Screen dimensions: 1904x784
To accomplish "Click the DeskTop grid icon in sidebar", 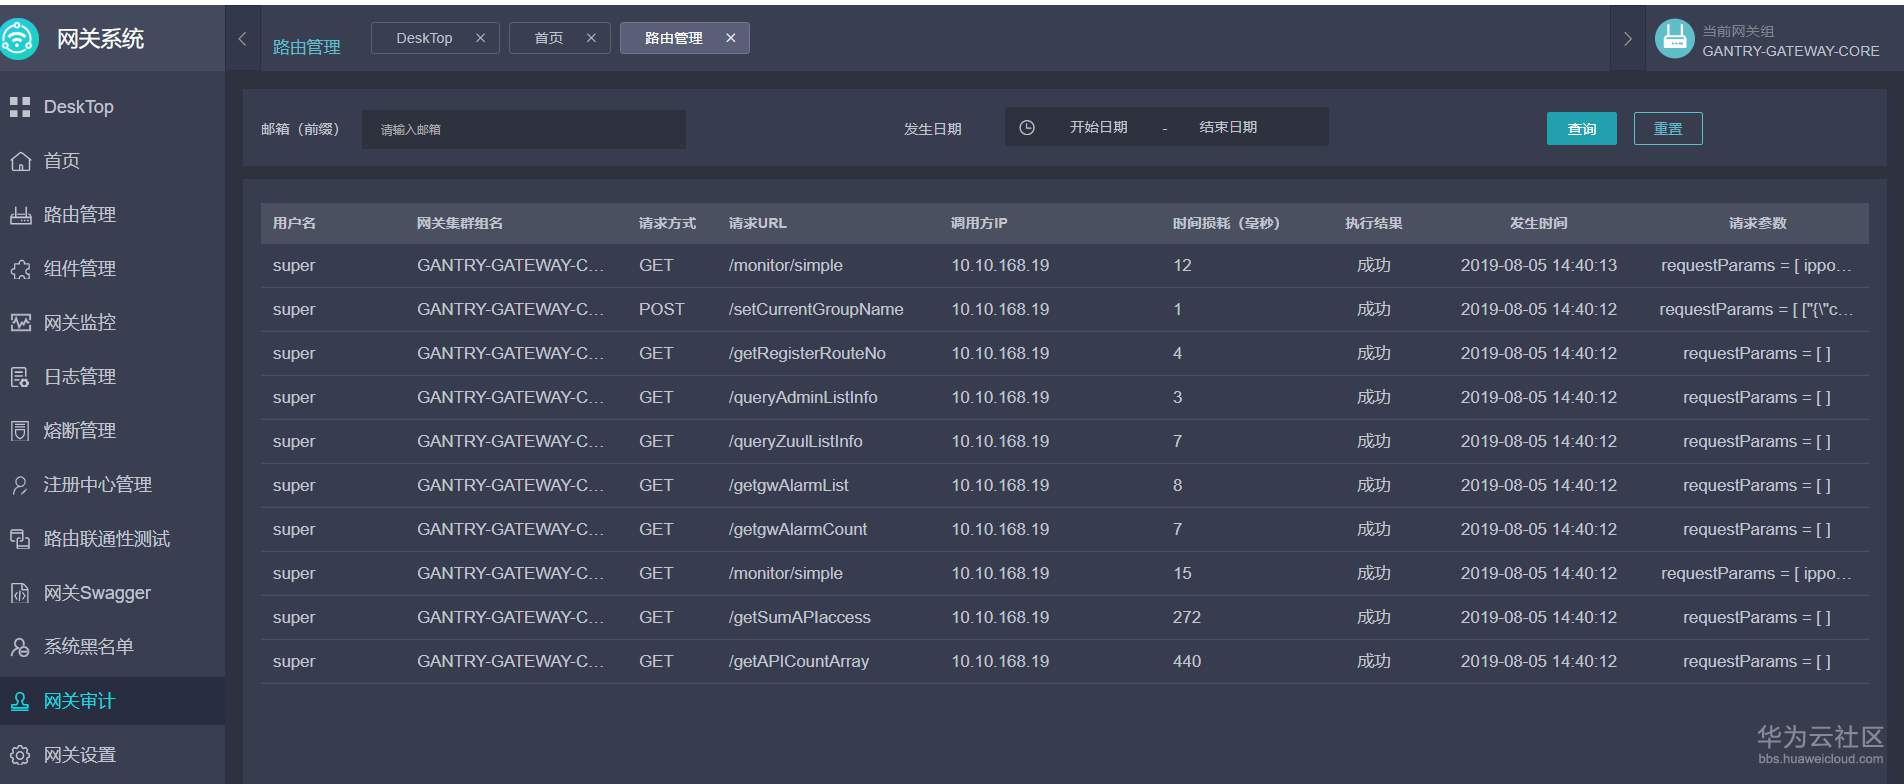I will [x=20, y=107].
